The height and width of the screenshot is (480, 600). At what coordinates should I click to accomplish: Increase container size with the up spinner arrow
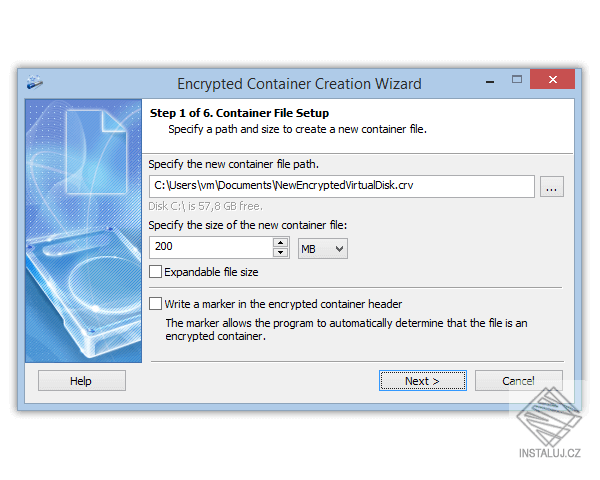[x=280, y=243]
